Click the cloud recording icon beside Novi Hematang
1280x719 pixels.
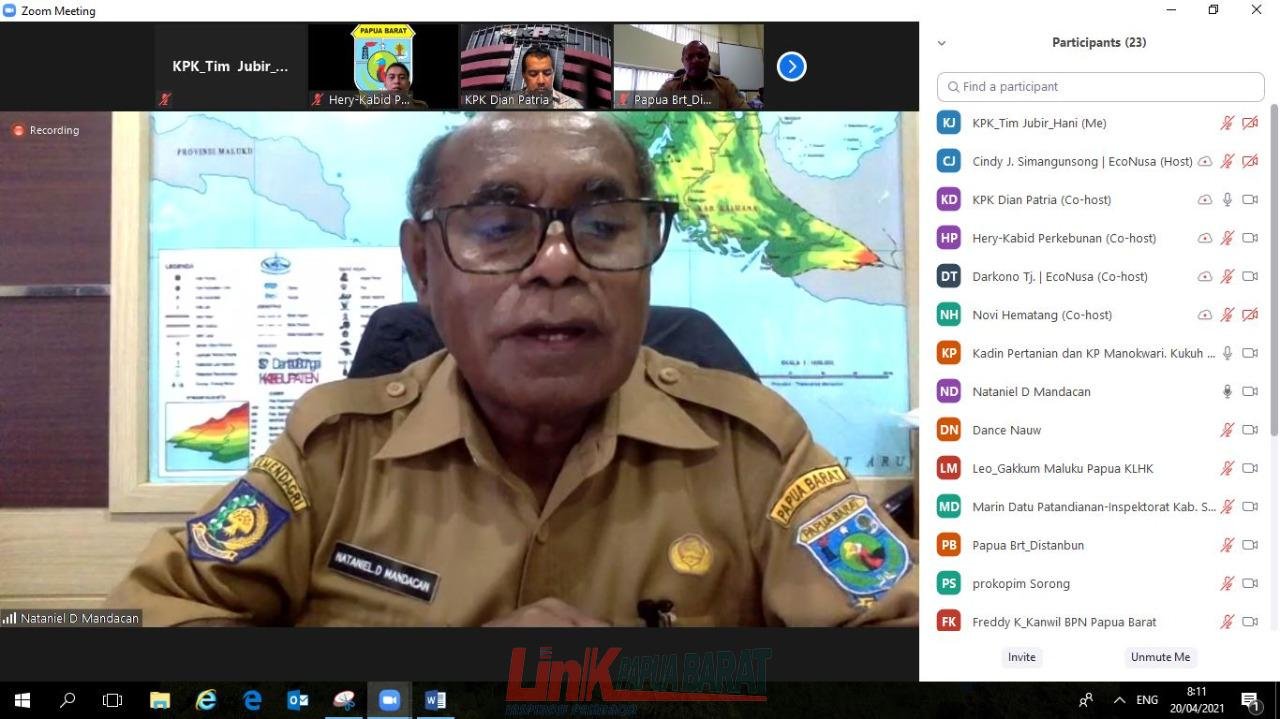tap(1205, 315)
